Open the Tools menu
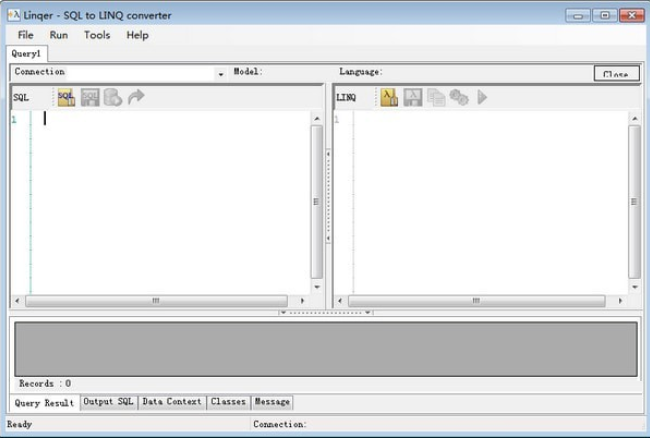 [x=97, y=35]
